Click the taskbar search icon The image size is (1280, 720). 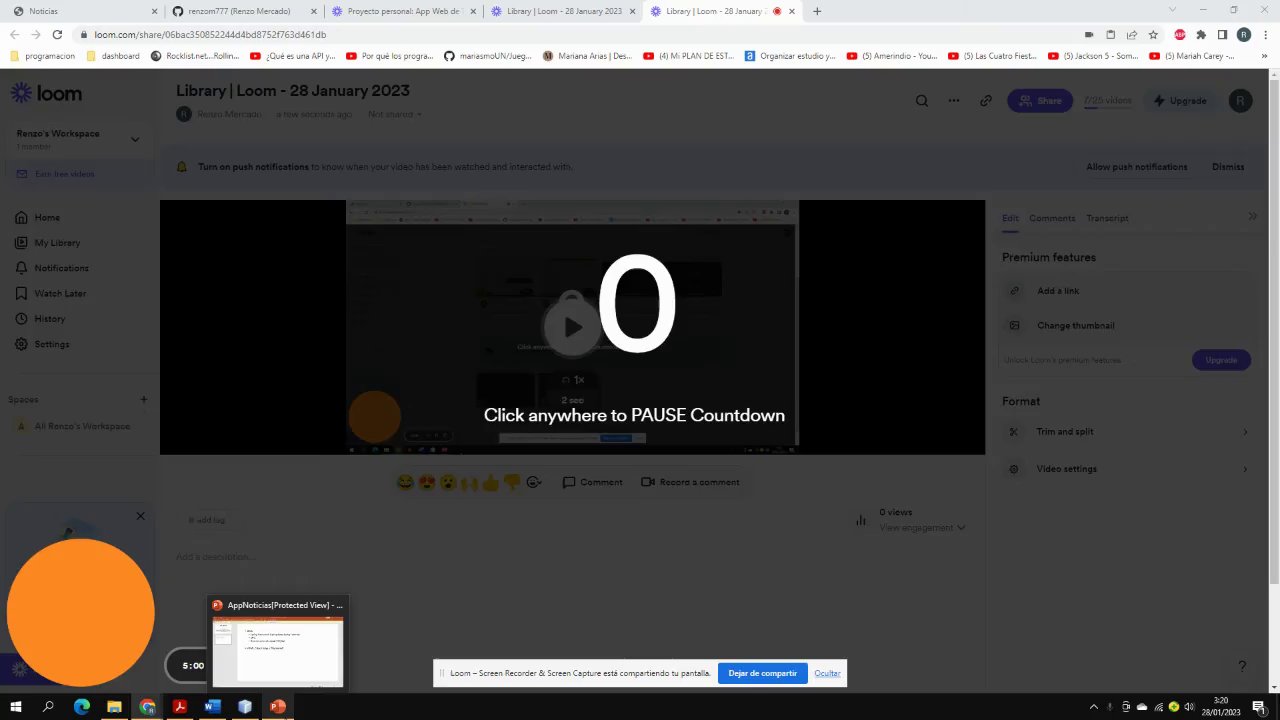tap(48, 706)
